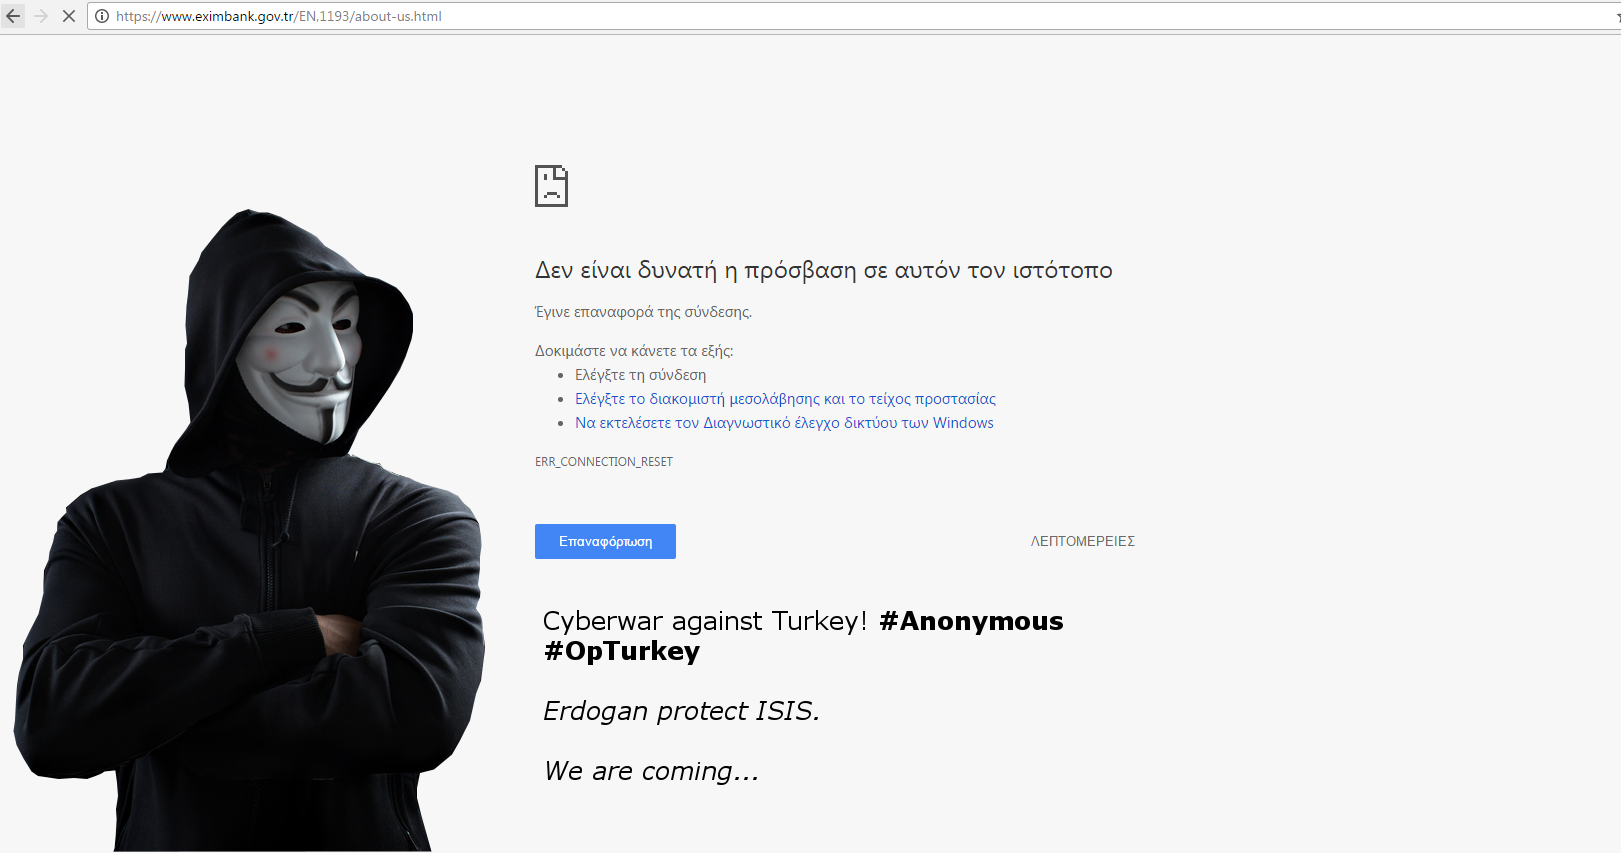This screenshot has width=1621, height=853.
Task: Go back with the browser back arrow
Action: tap(14, 16)
